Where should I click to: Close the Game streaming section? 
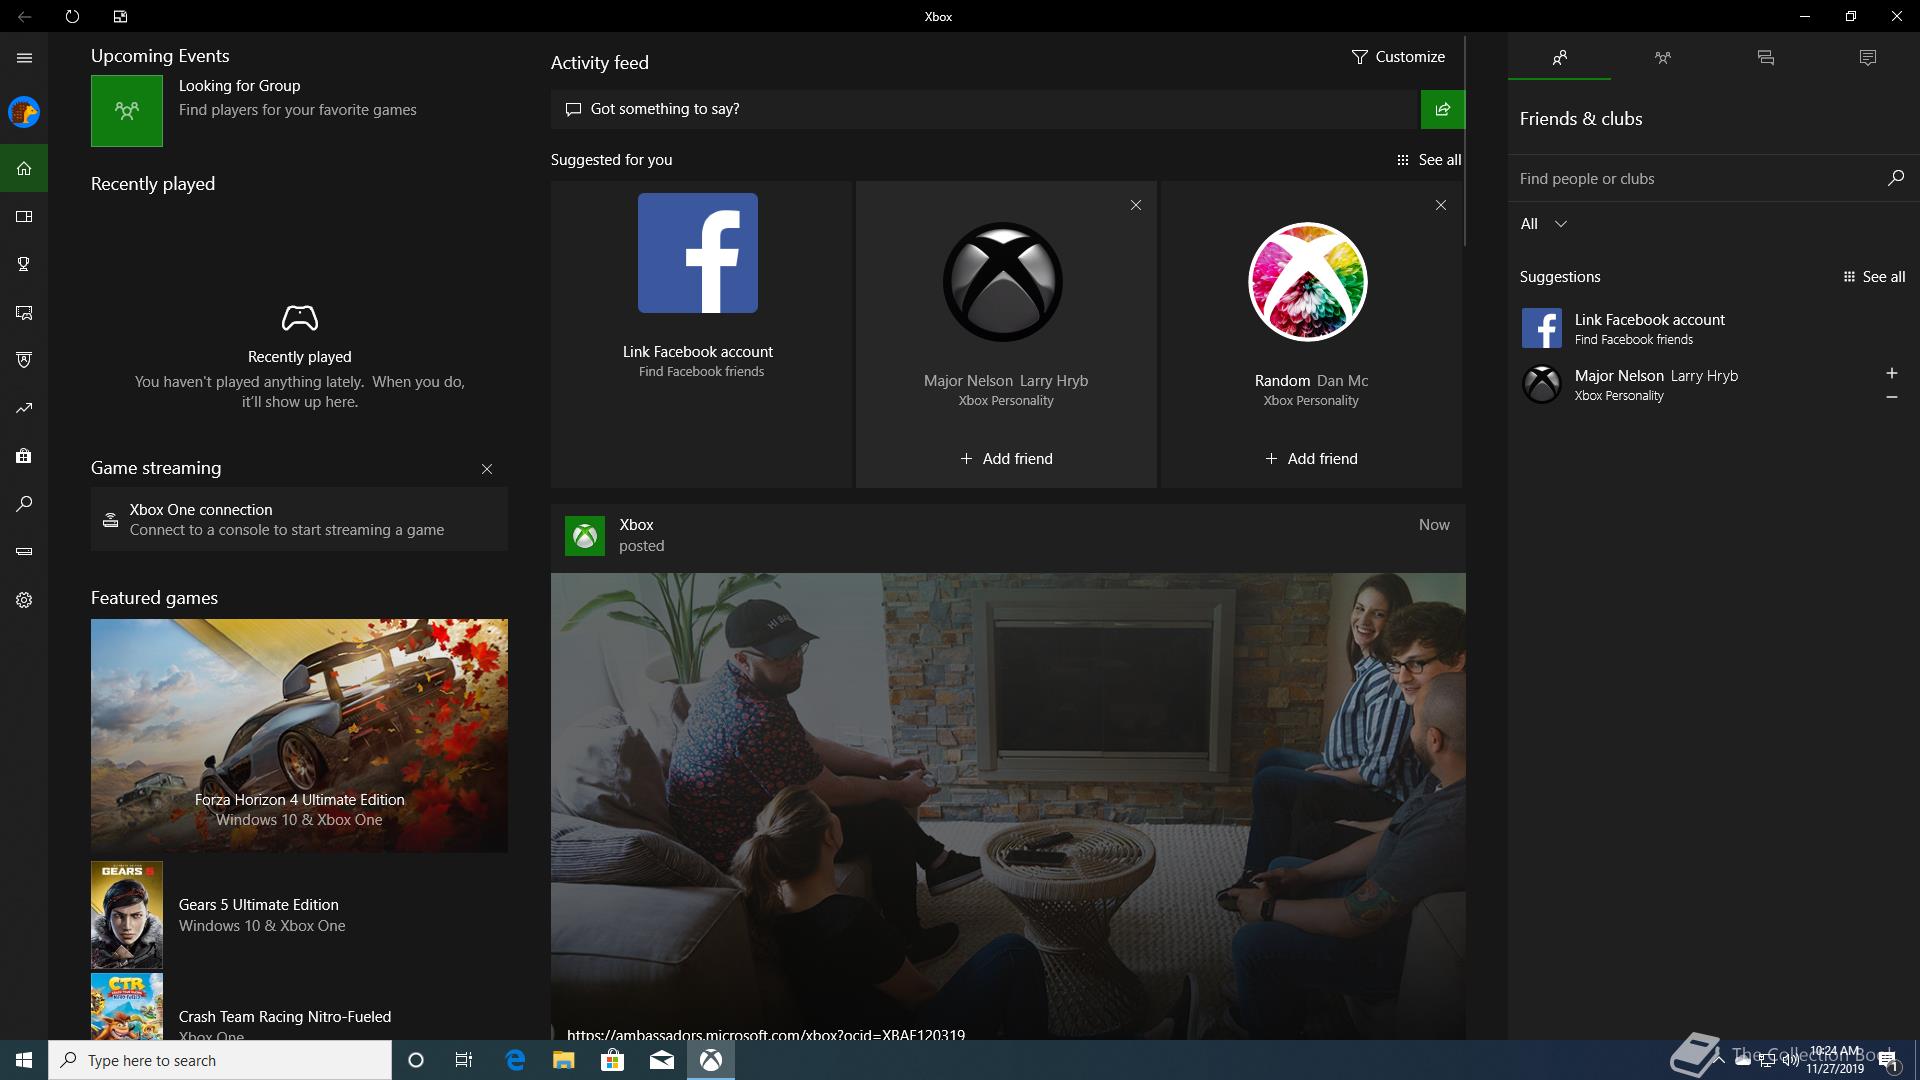[x=487, y=469]
